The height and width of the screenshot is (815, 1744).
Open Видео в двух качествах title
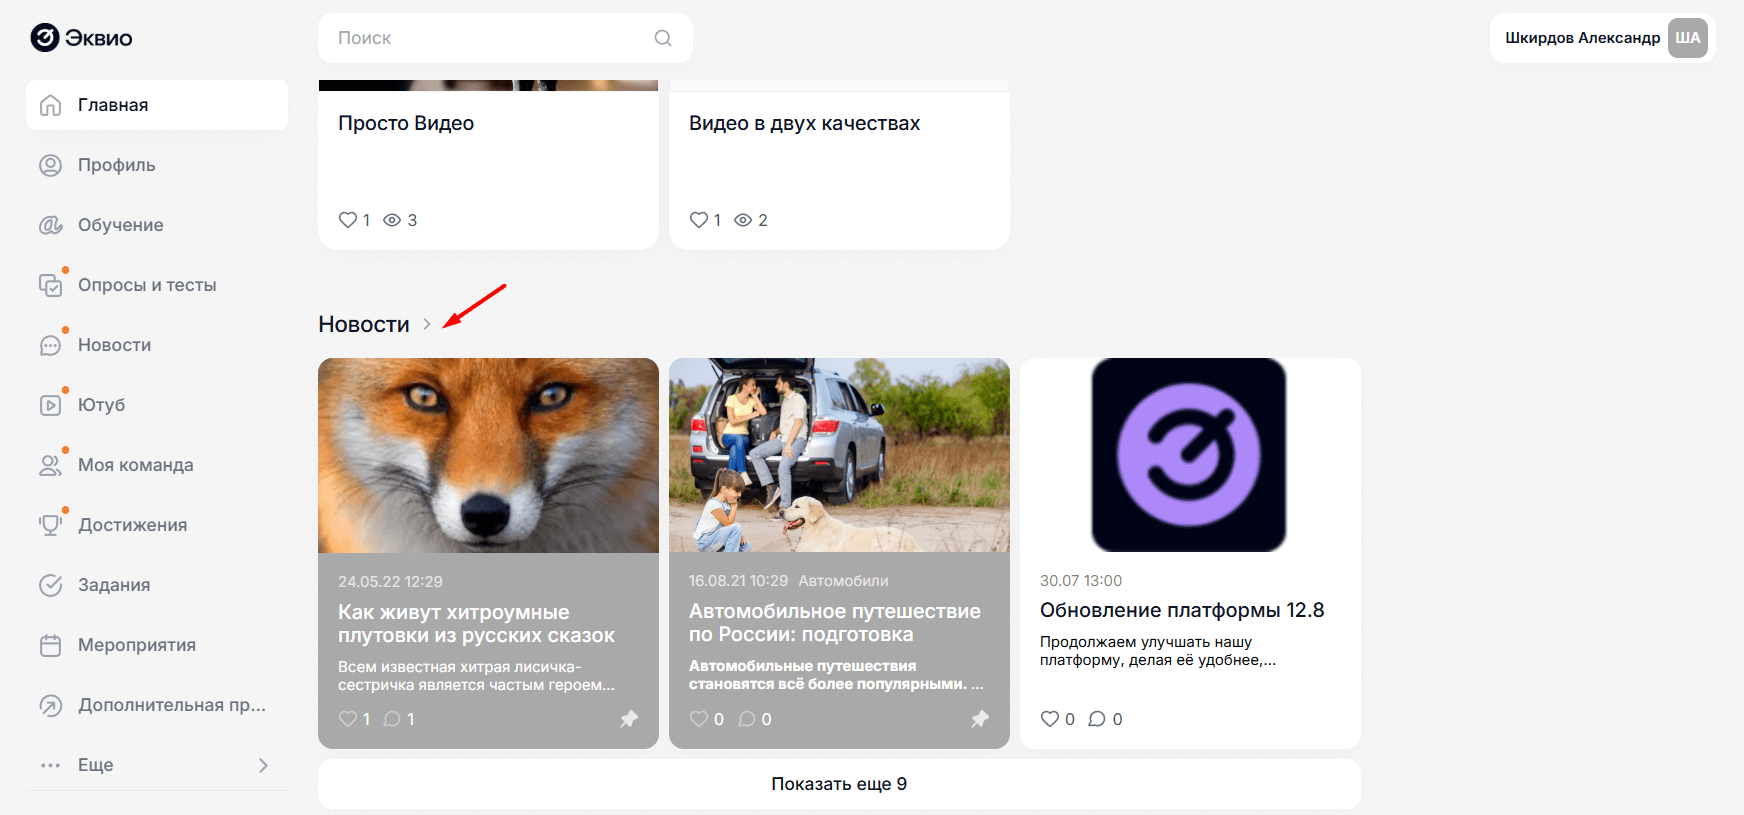(x=804, y=123)
